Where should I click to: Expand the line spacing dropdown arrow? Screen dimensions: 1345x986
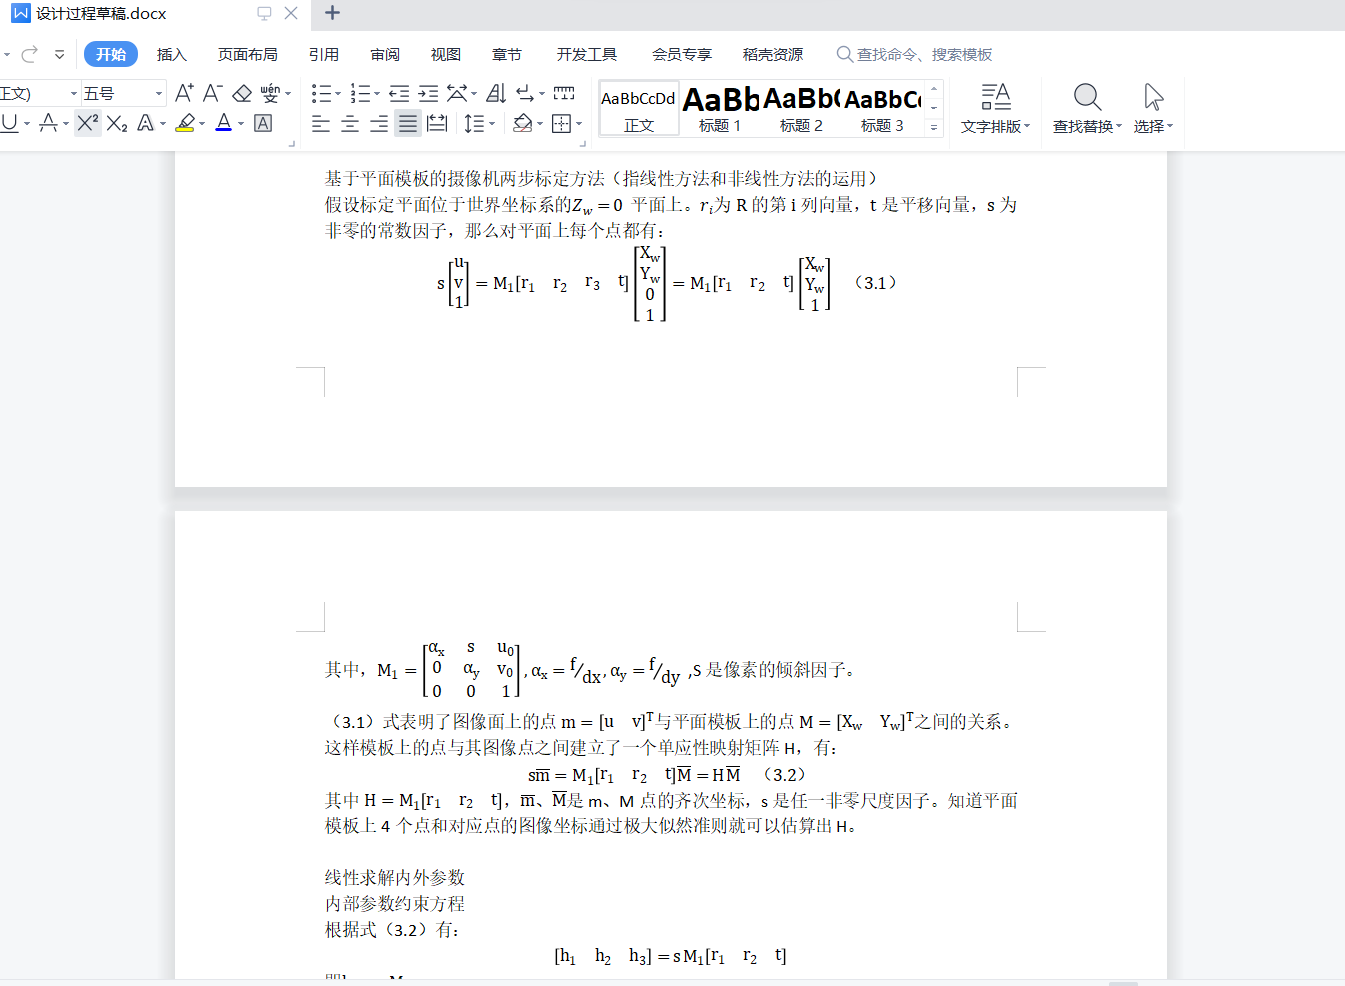493,124
